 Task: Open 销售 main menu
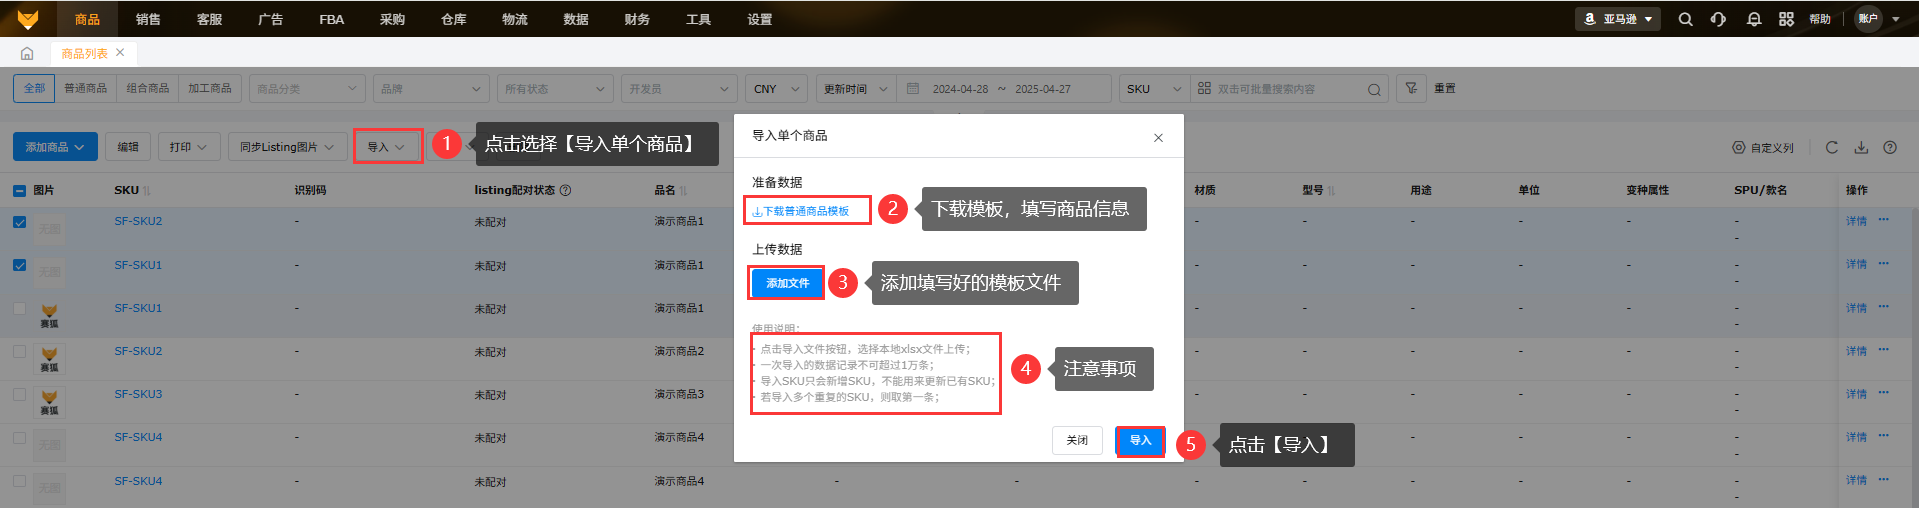pos(148,19)
